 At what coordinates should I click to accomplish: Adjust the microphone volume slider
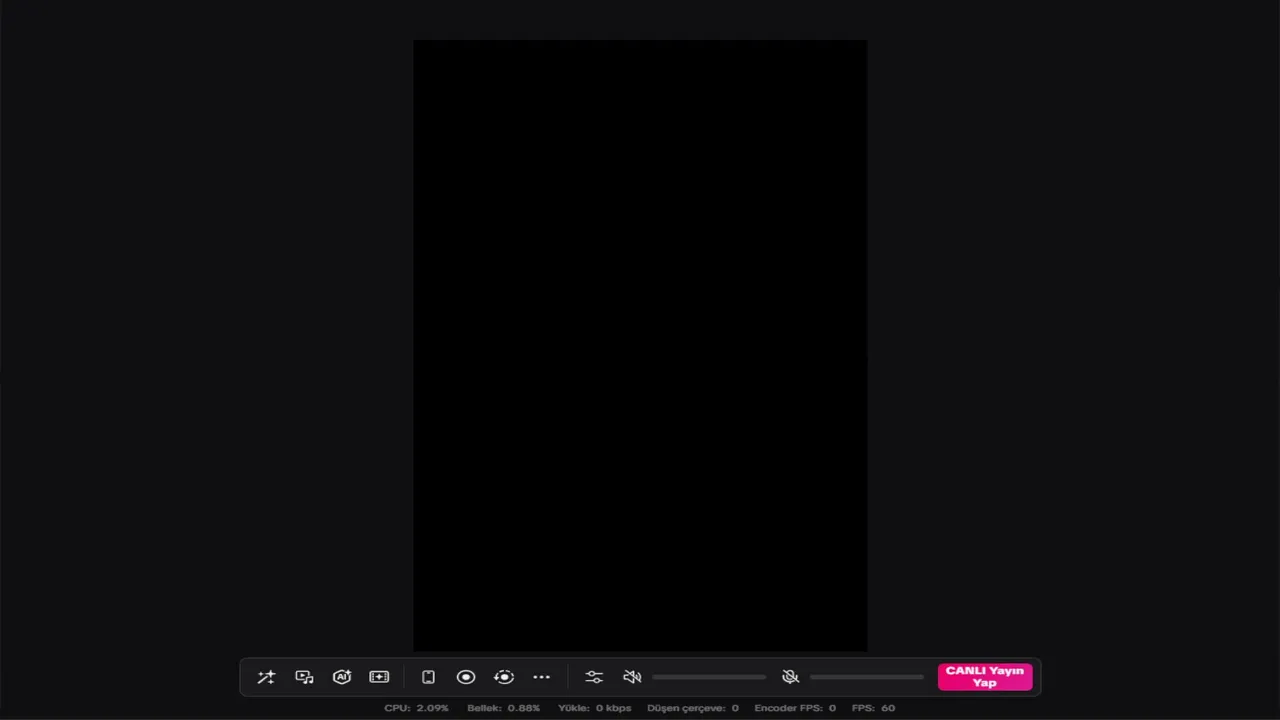(x=867, y=677)
